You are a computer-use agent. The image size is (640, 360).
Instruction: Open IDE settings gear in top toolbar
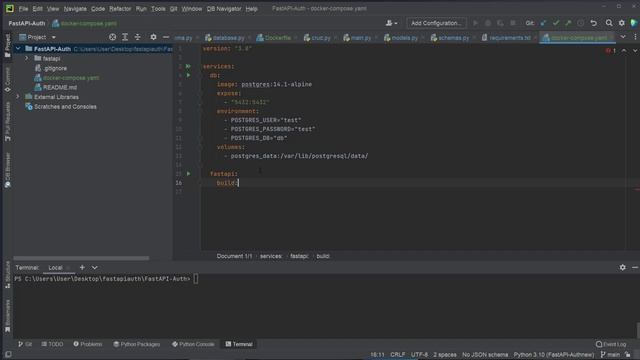[x=622, y=23]
